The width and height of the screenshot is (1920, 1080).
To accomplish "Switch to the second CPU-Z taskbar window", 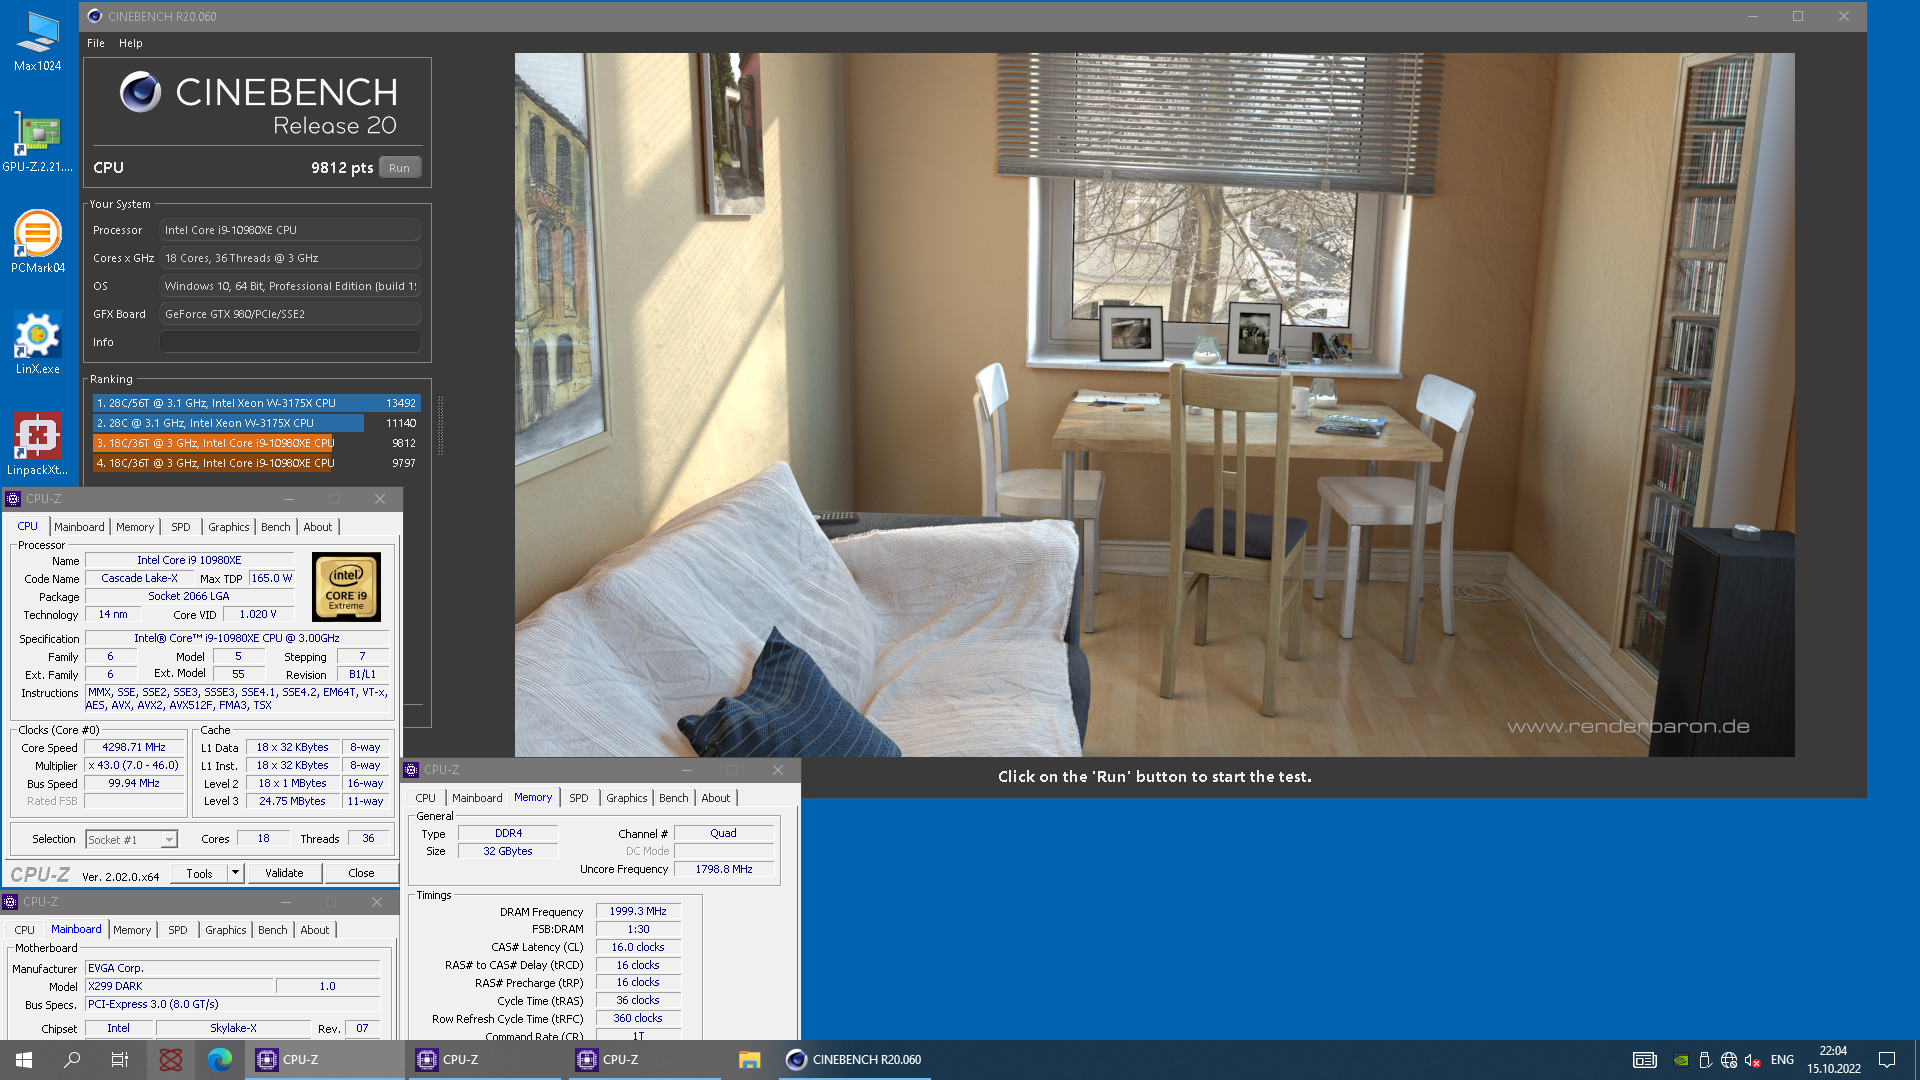I will [x=485, y=1060].
